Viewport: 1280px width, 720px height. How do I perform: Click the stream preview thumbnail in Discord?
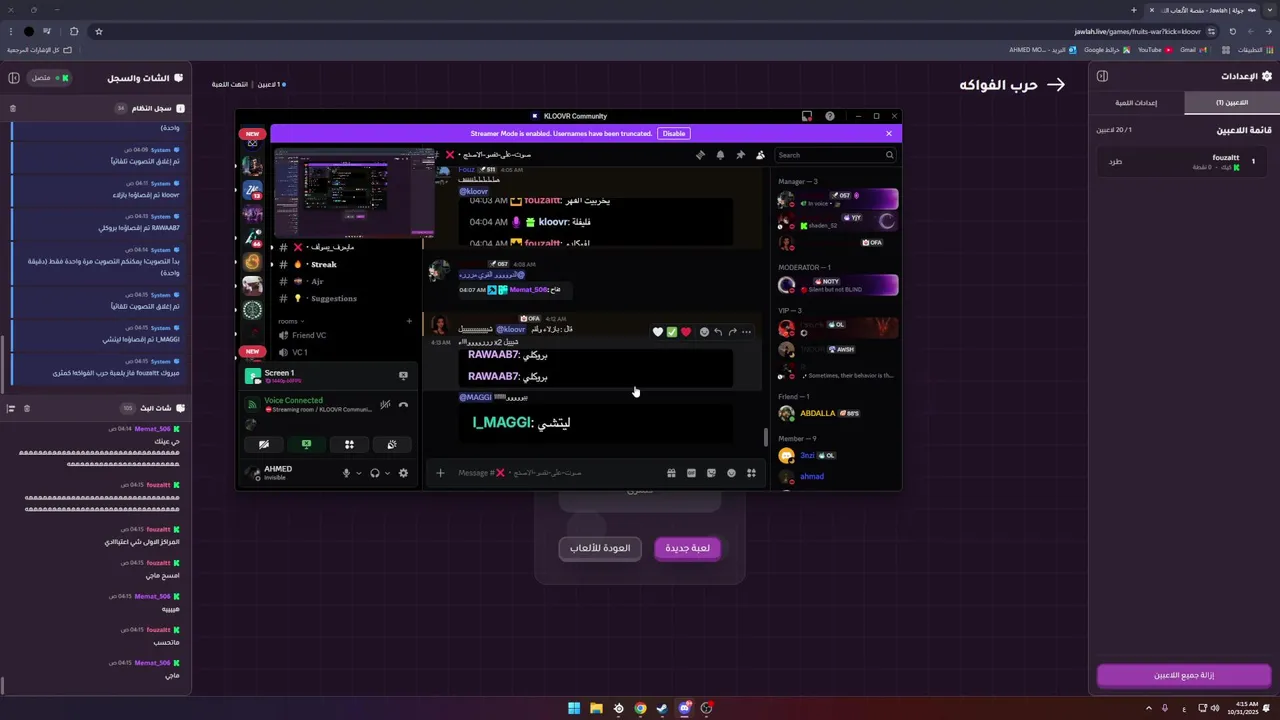tap(355, 194)
